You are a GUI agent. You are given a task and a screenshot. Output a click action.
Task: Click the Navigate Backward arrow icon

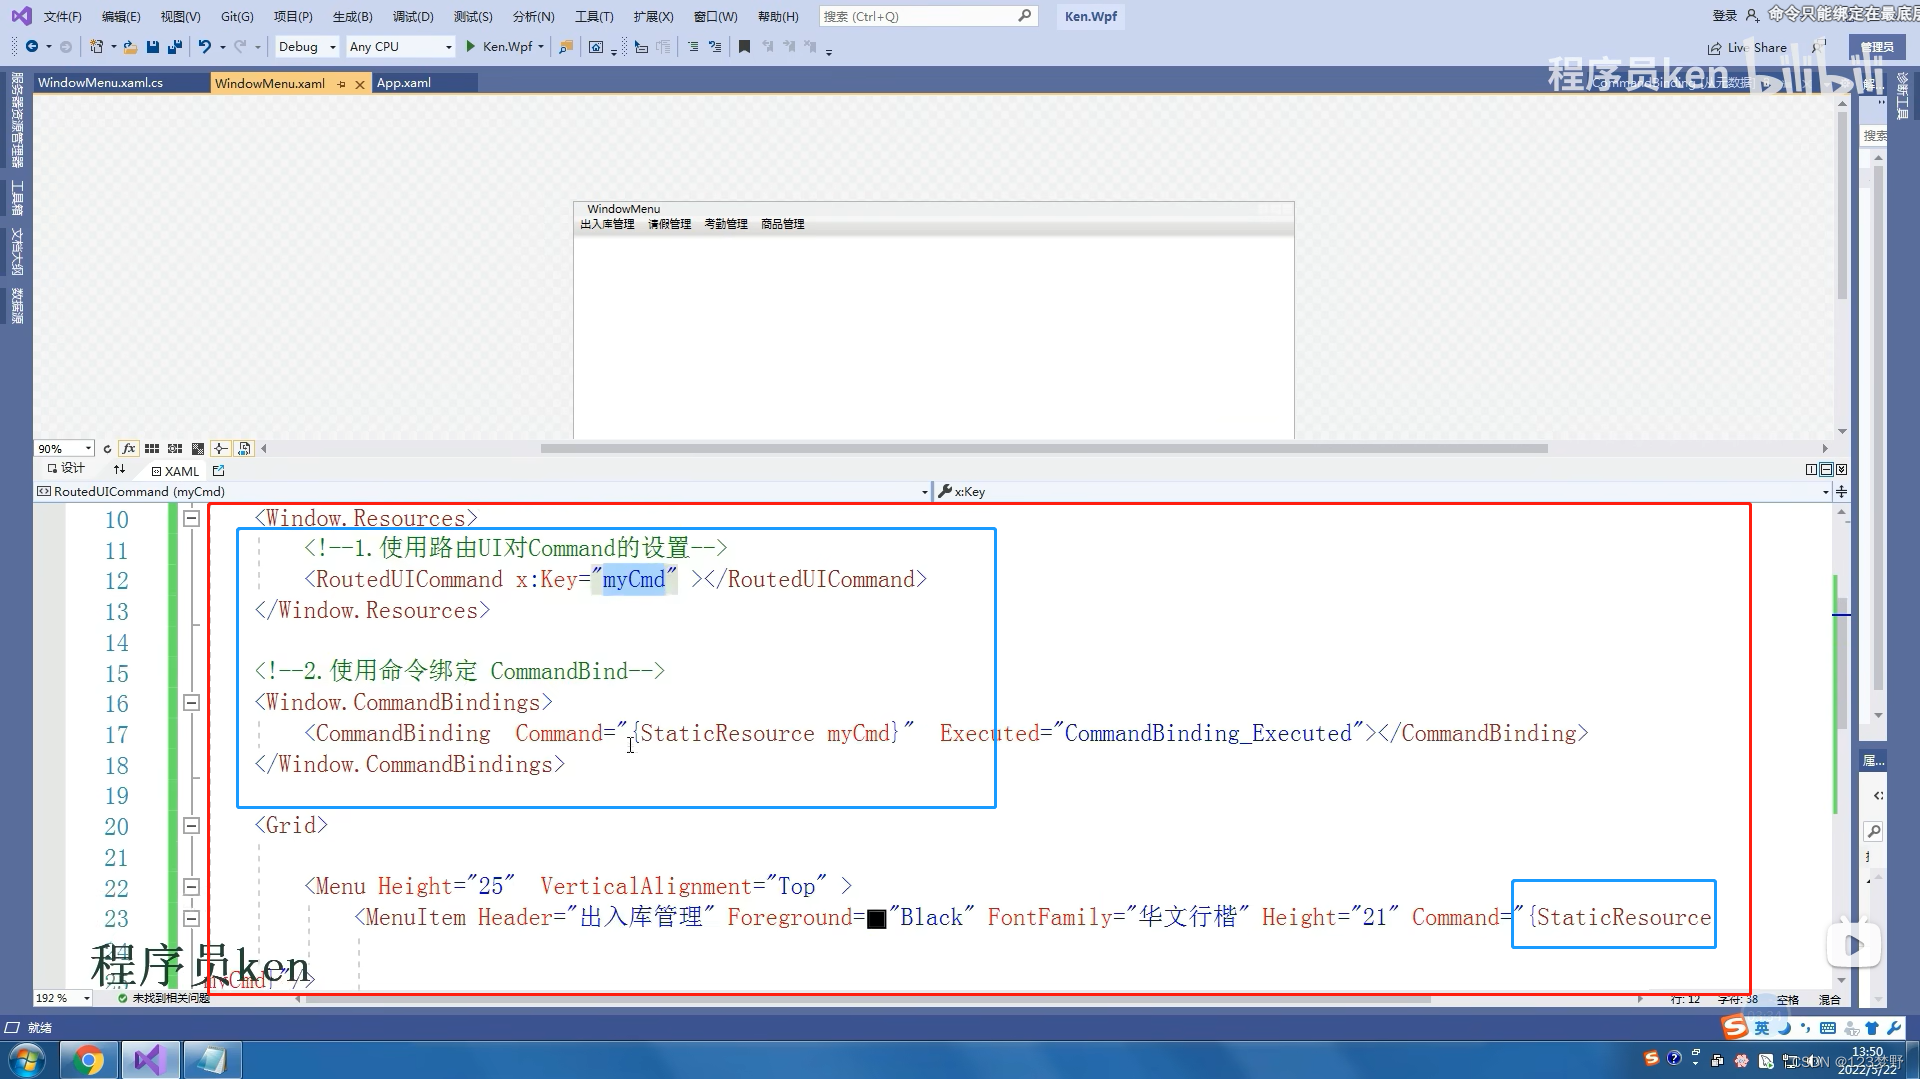click(x=32, y=47)
